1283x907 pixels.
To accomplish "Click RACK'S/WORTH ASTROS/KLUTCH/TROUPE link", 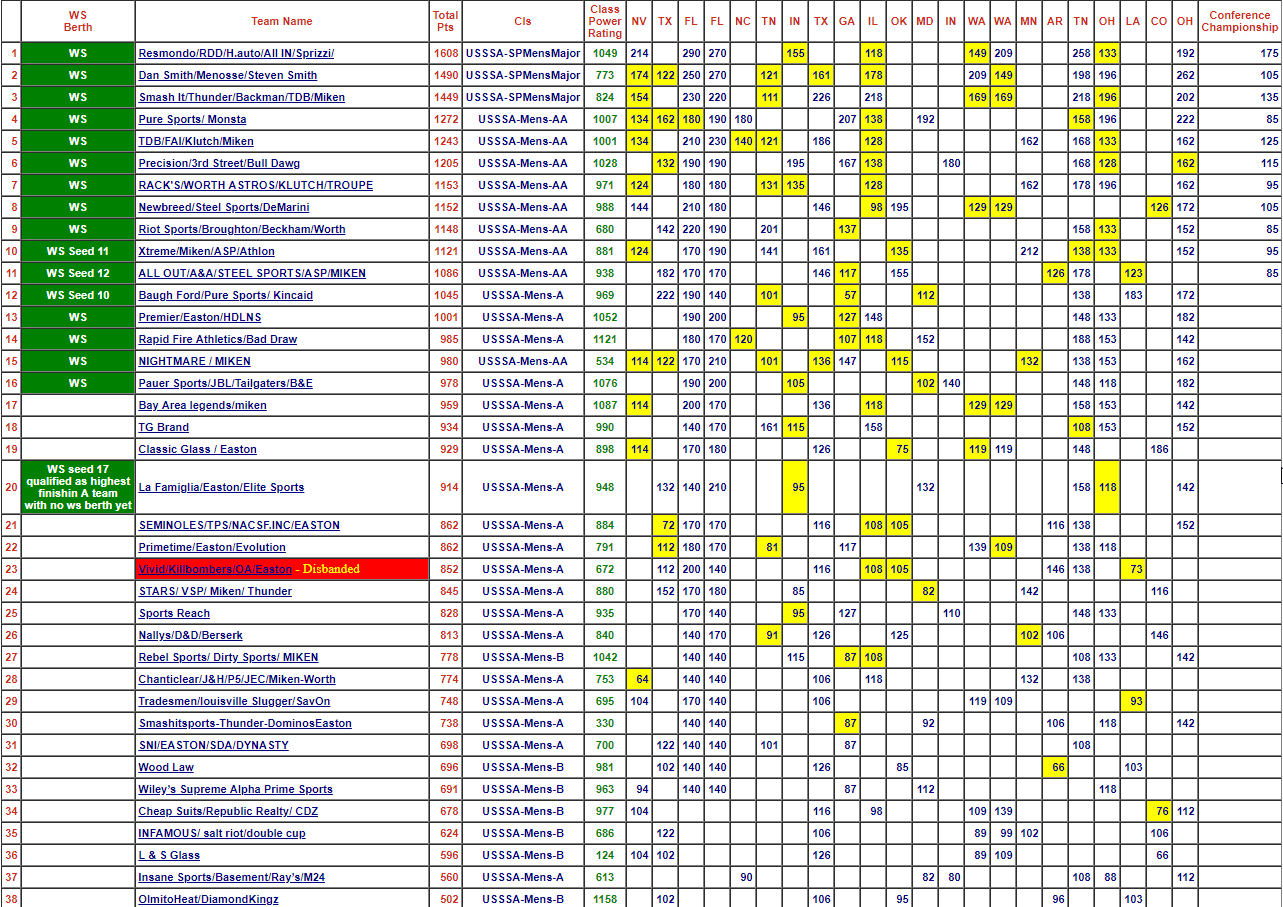I will tap(256, 185).
